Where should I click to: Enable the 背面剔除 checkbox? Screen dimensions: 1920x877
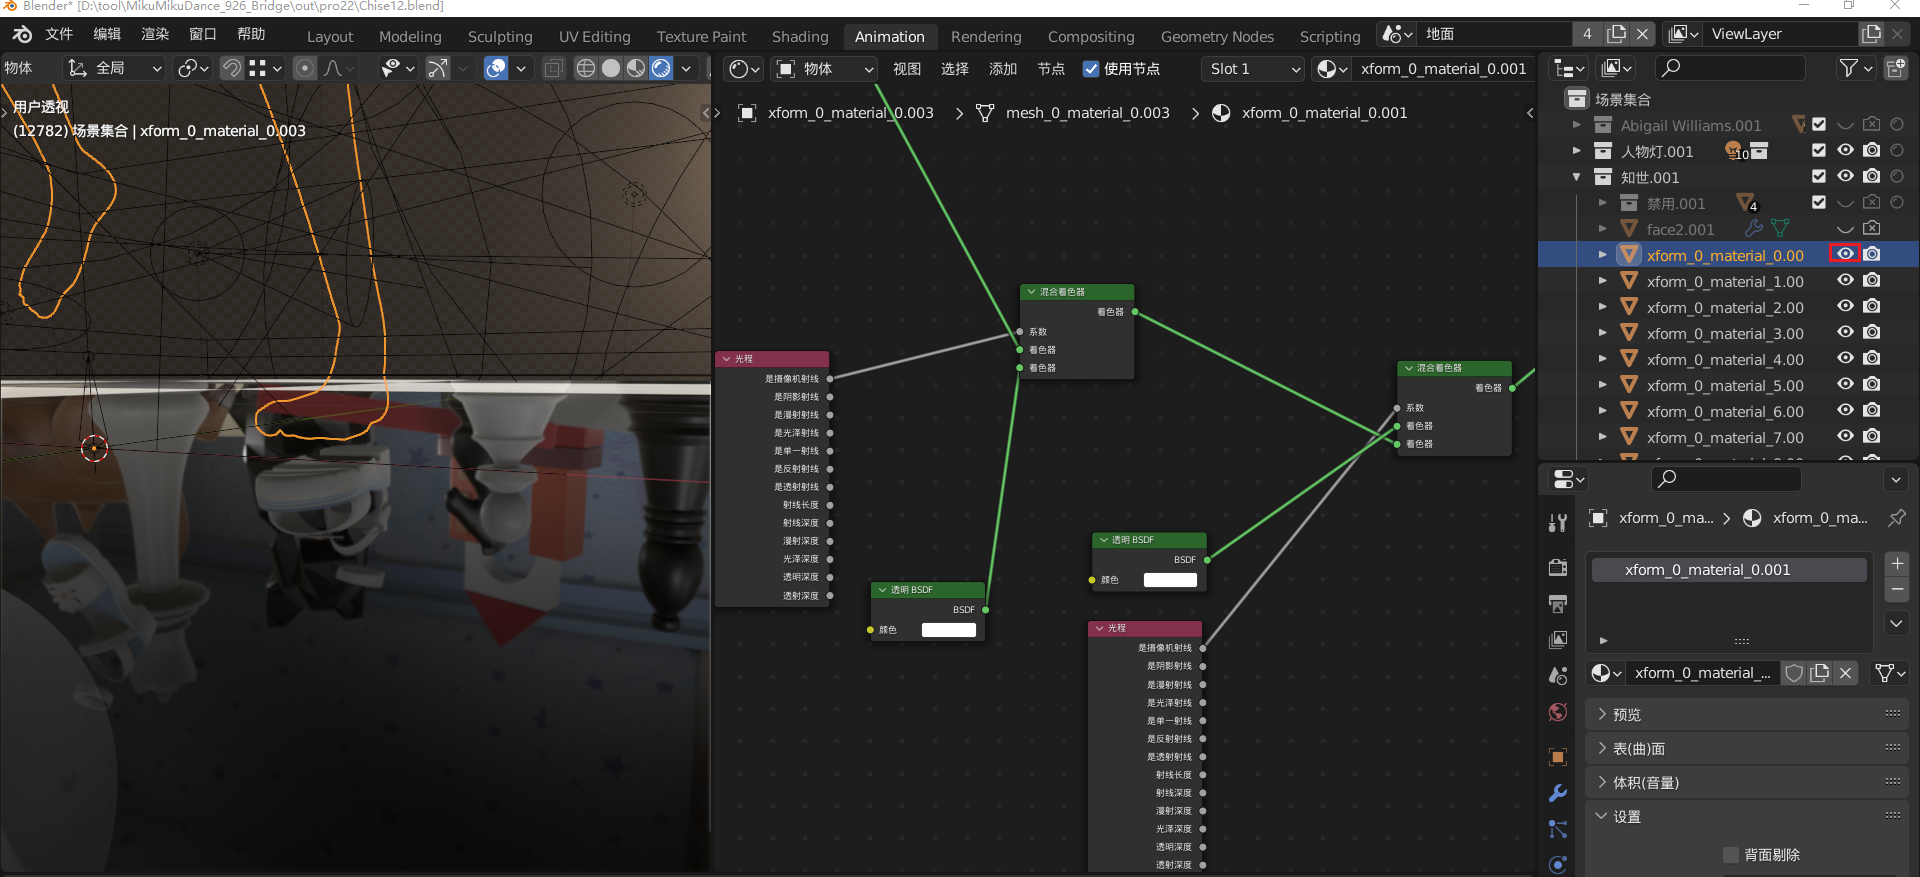[x=1731, y=855]
